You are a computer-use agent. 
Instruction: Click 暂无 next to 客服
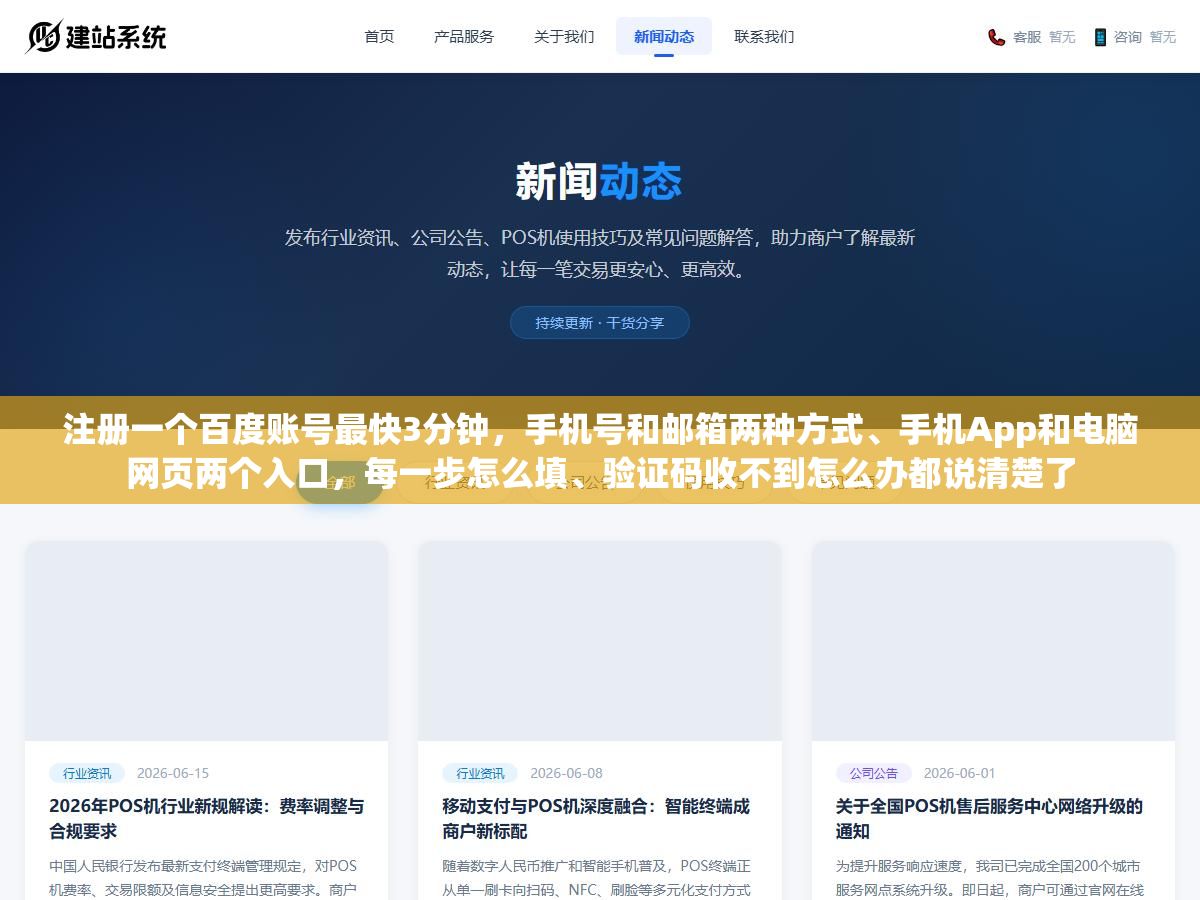[x=1062, y=37]
